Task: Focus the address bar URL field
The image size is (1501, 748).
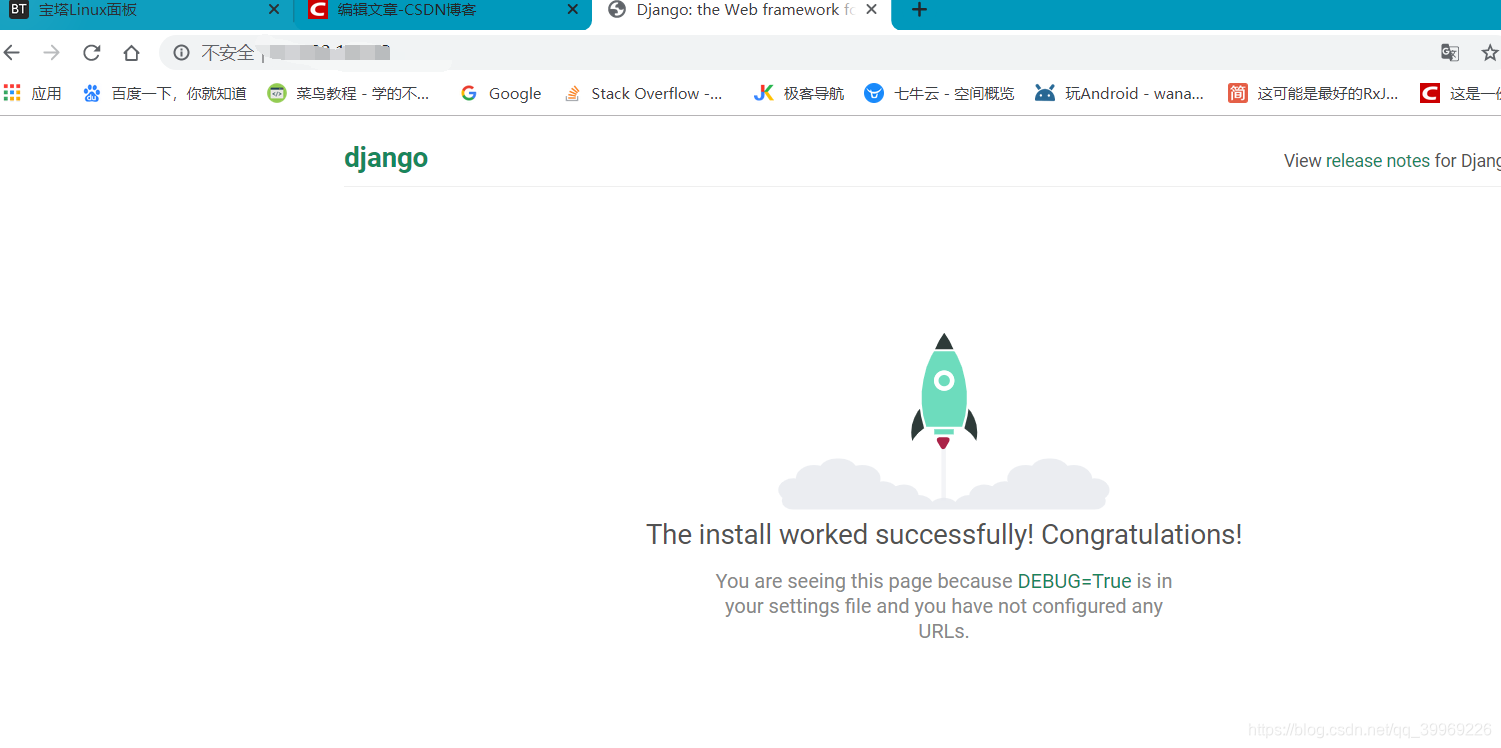Action: 800,53
